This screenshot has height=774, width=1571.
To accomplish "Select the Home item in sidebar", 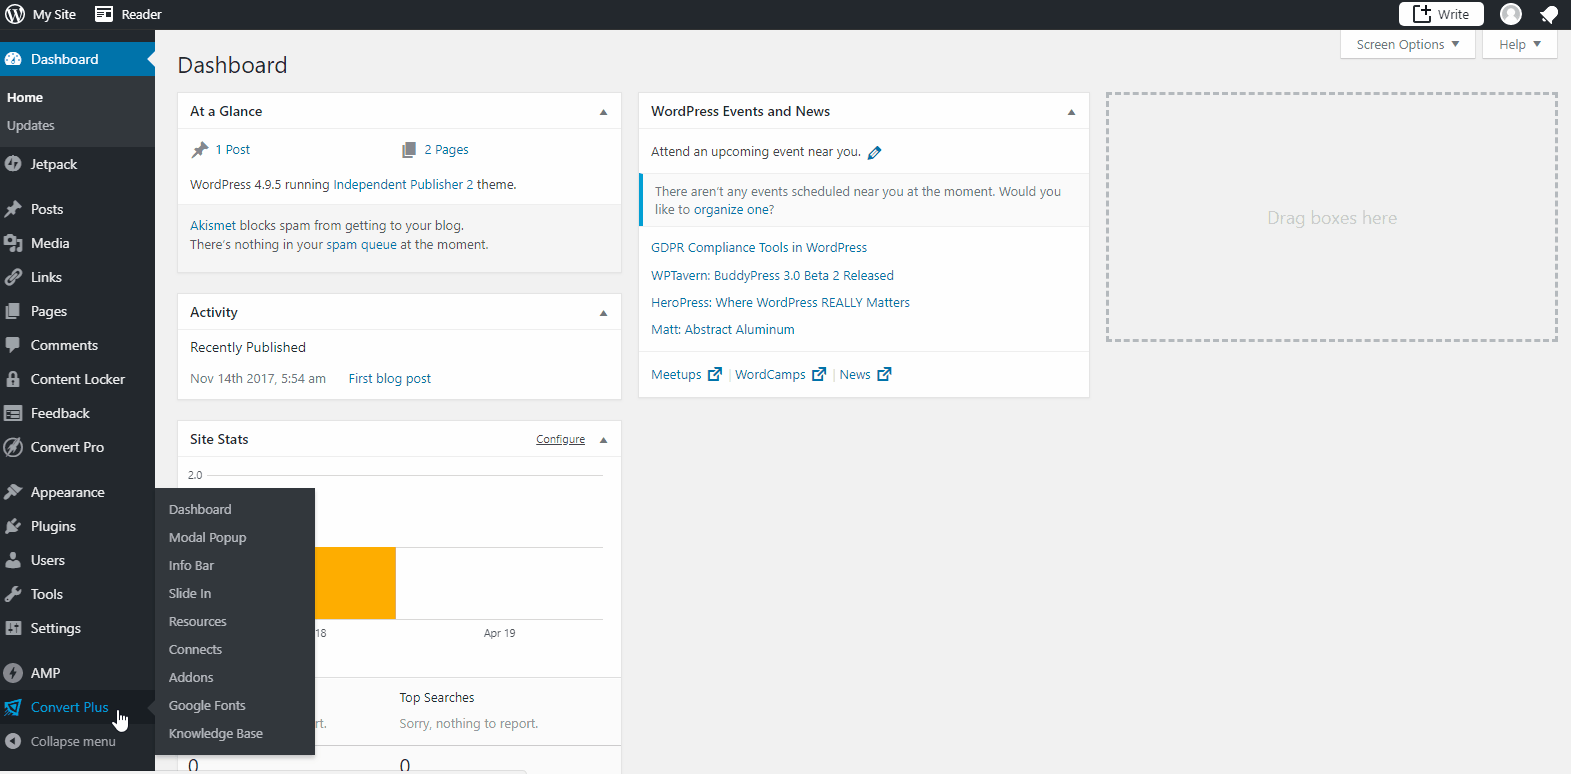I will pyautogui.click(x=25, y=97).
